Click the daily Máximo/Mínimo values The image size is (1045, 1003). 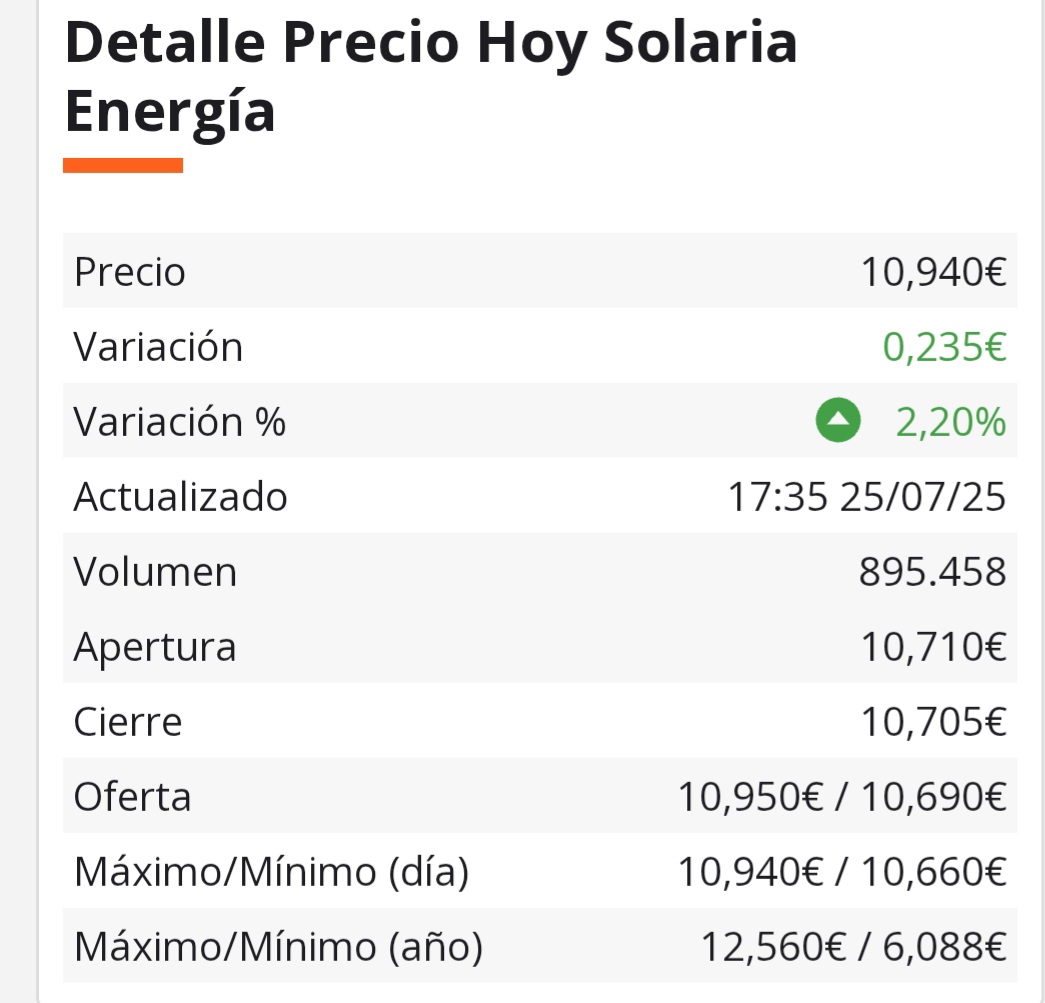click(842, 872)
